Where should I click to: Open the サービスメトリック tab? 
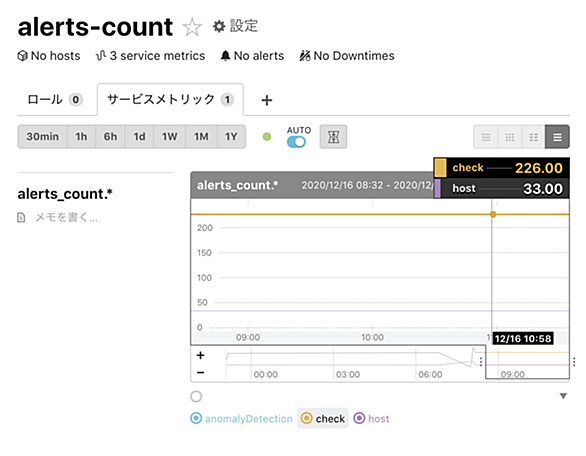pyautogui.click(x=170, y=99)
